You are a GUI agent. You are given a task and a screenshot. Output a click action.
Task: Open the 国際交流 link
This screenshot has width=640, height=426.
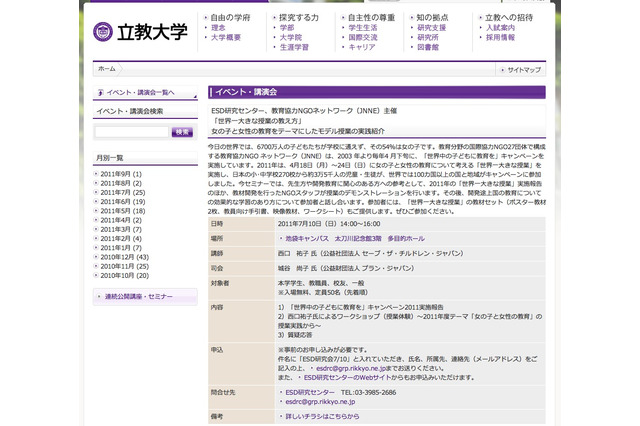(363, 38)
